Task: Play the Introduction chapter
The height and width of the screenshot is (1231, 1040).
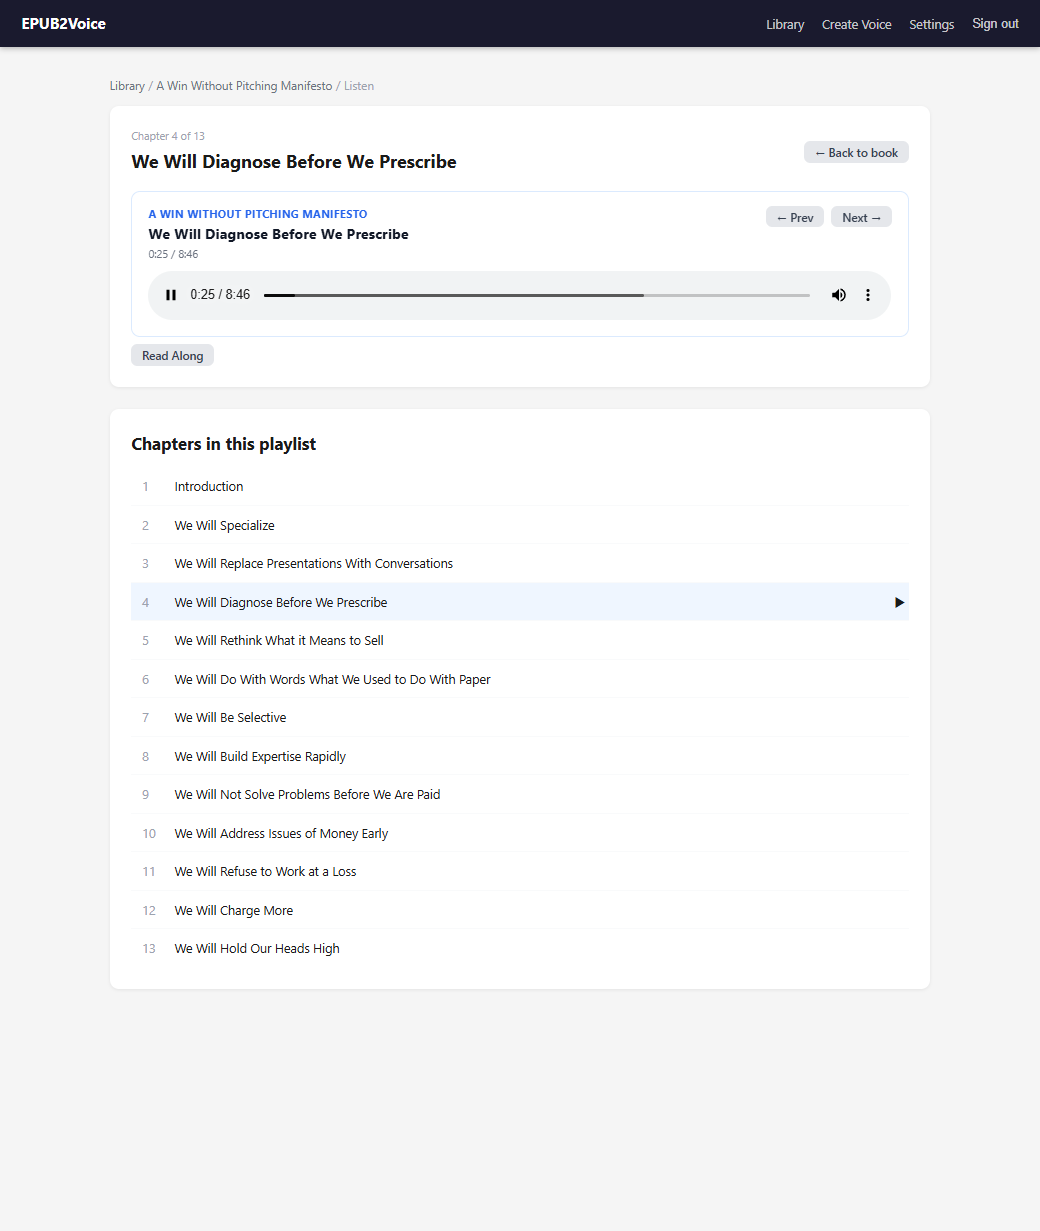Action: click(520, 487)
